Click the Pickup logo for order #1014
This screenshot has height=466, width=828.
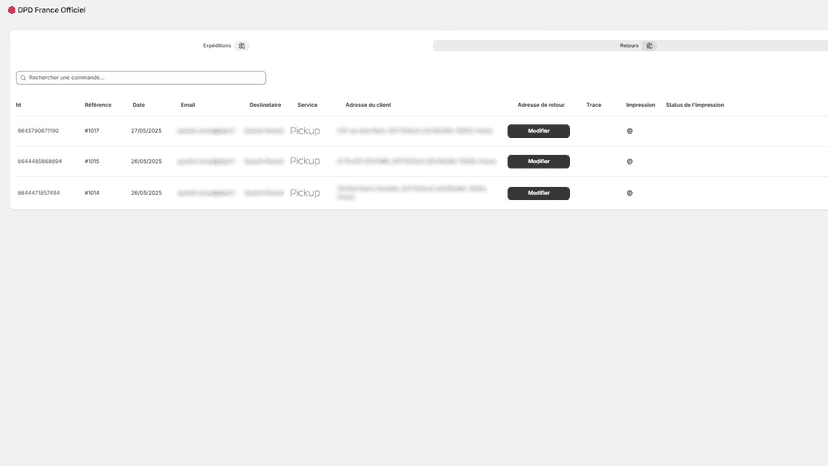point(305,193)
